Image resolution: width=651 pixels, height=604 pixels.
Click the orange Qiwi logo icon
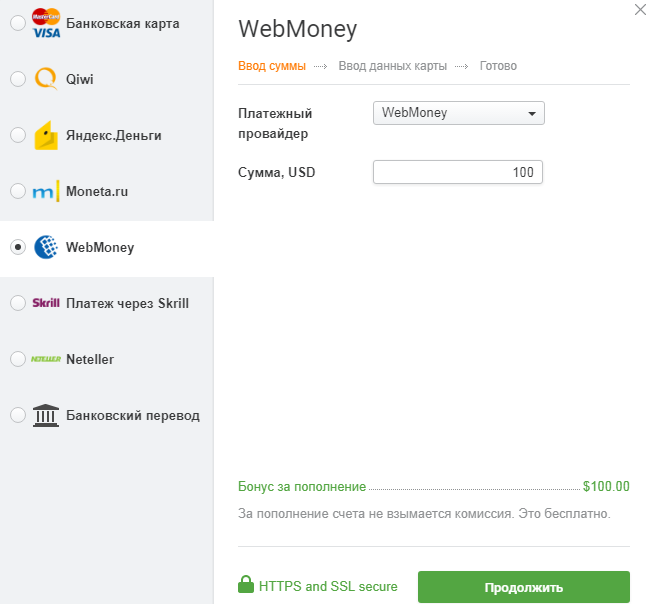click(46, 78)
